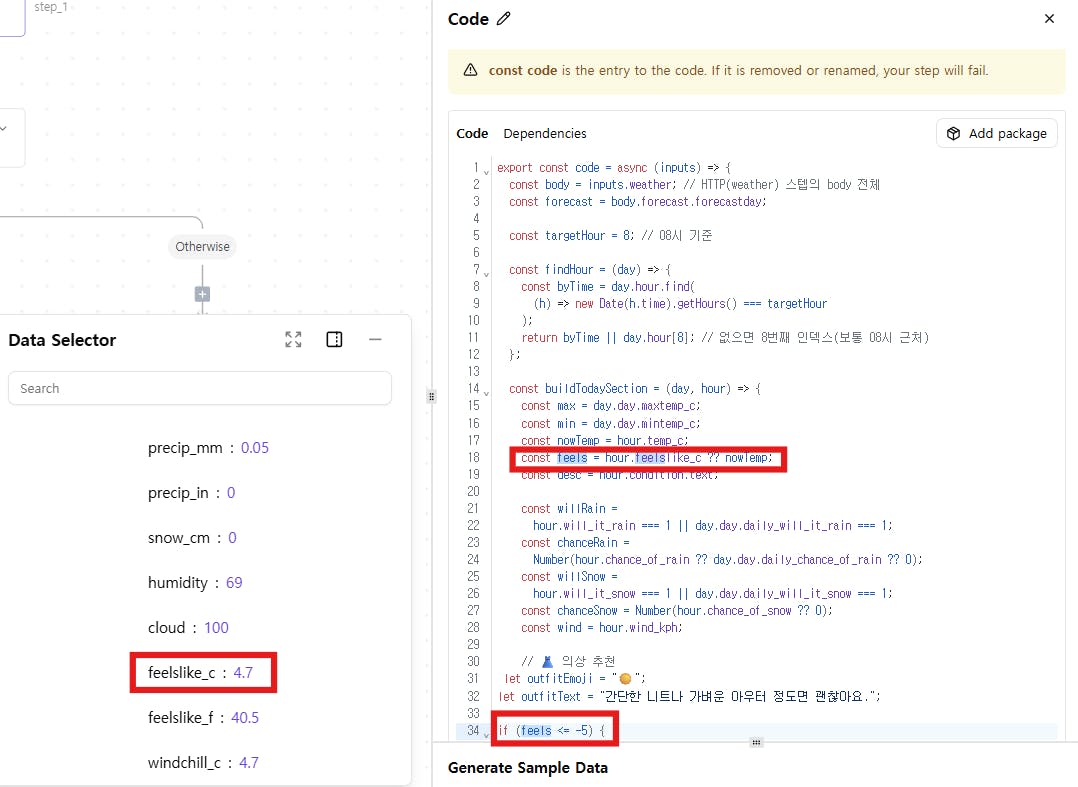This screenshot has width=1078, height=787.
Task: Select the windchill_c : 4.7 data entry
Action: click(x=203, y=763)
